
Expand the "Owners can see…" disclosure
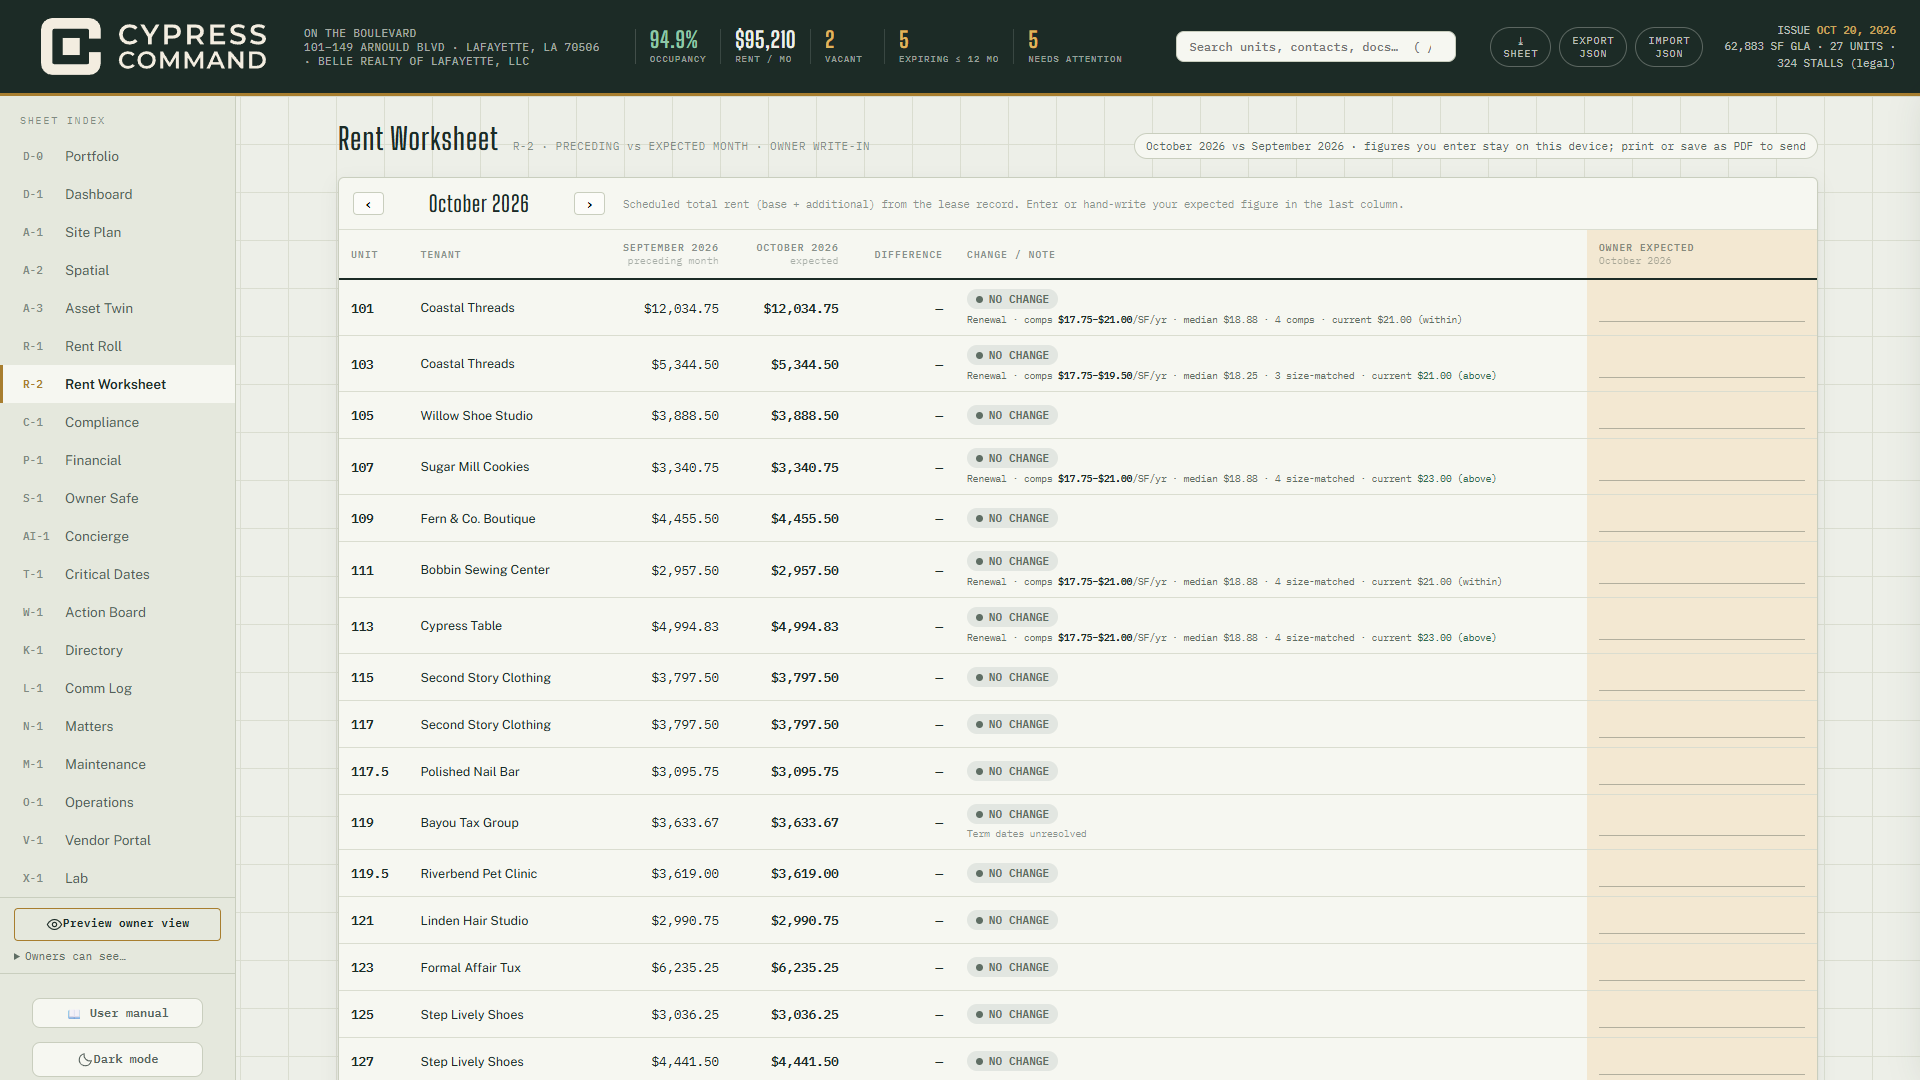tap(70, 956)
